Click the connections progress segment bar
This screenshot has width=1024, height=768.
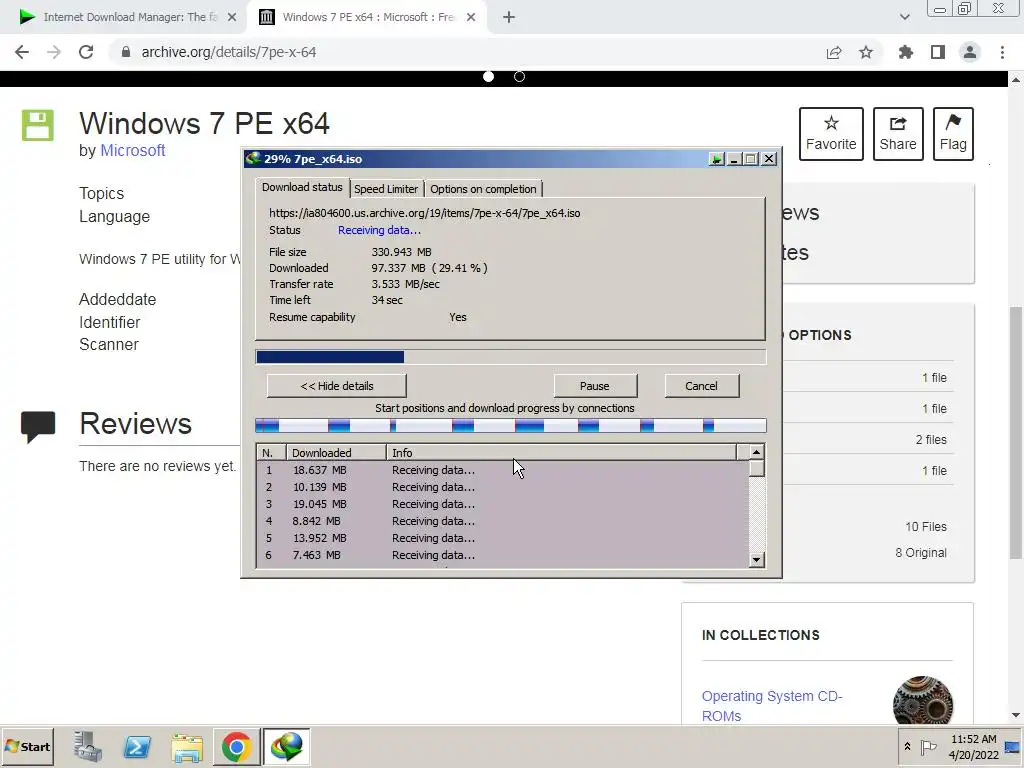(x=510, y=426)
